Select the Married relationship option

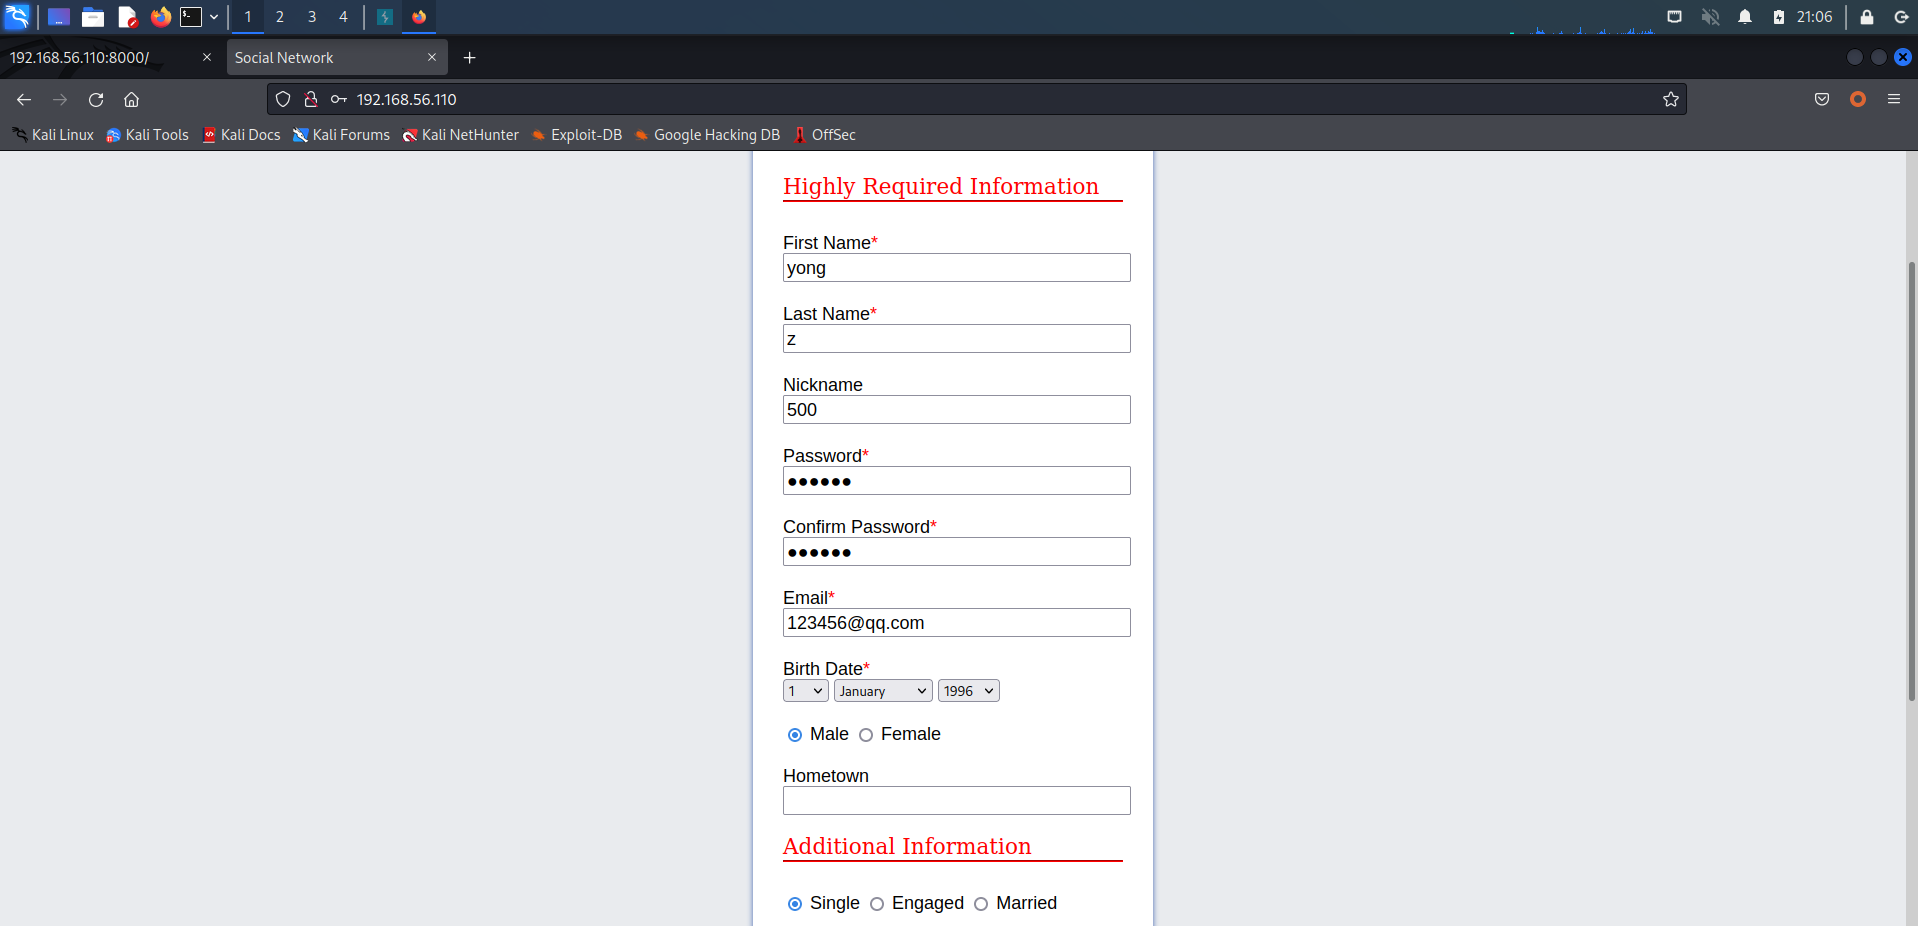tap(981, 904)
